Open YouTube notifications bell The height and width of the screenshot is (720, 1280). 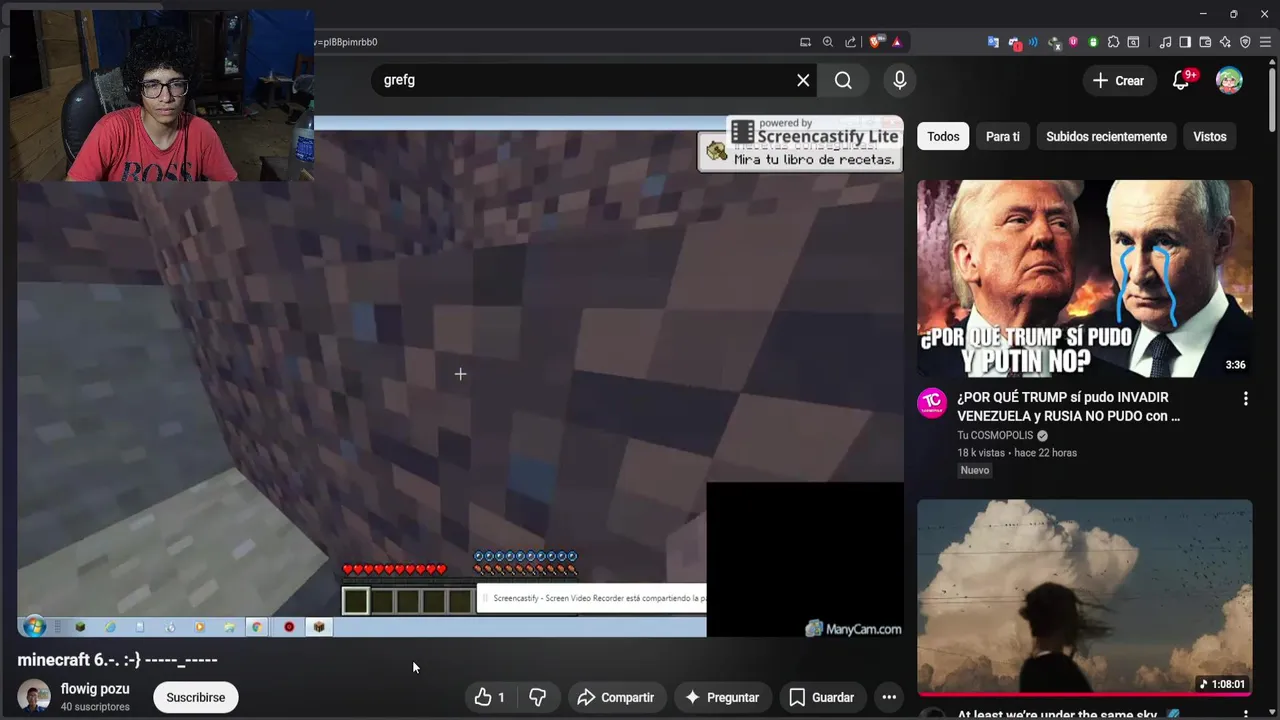1181,81
